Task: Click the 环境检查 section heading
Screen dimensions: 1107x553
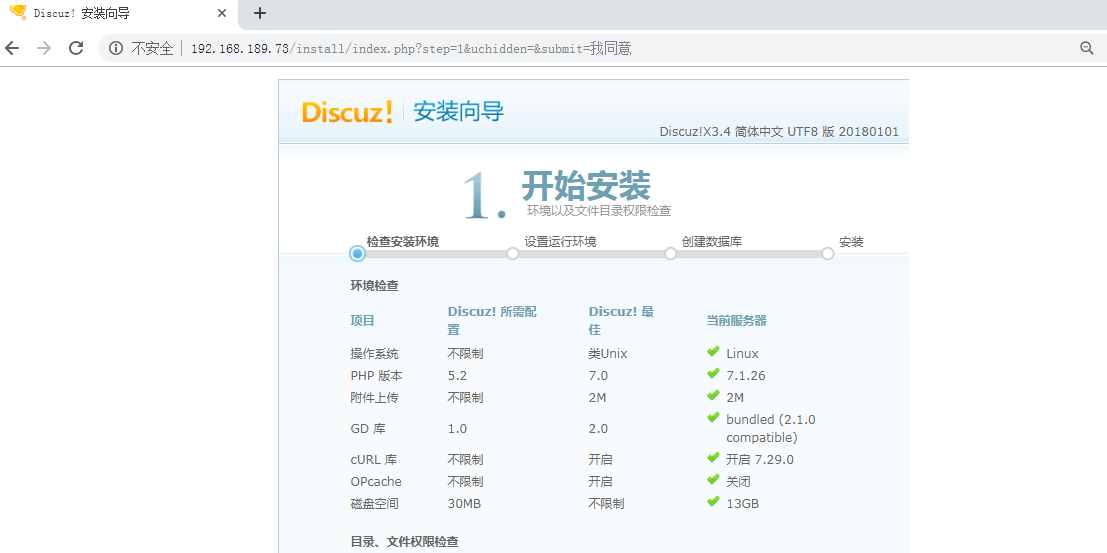Action: (375, 286)
